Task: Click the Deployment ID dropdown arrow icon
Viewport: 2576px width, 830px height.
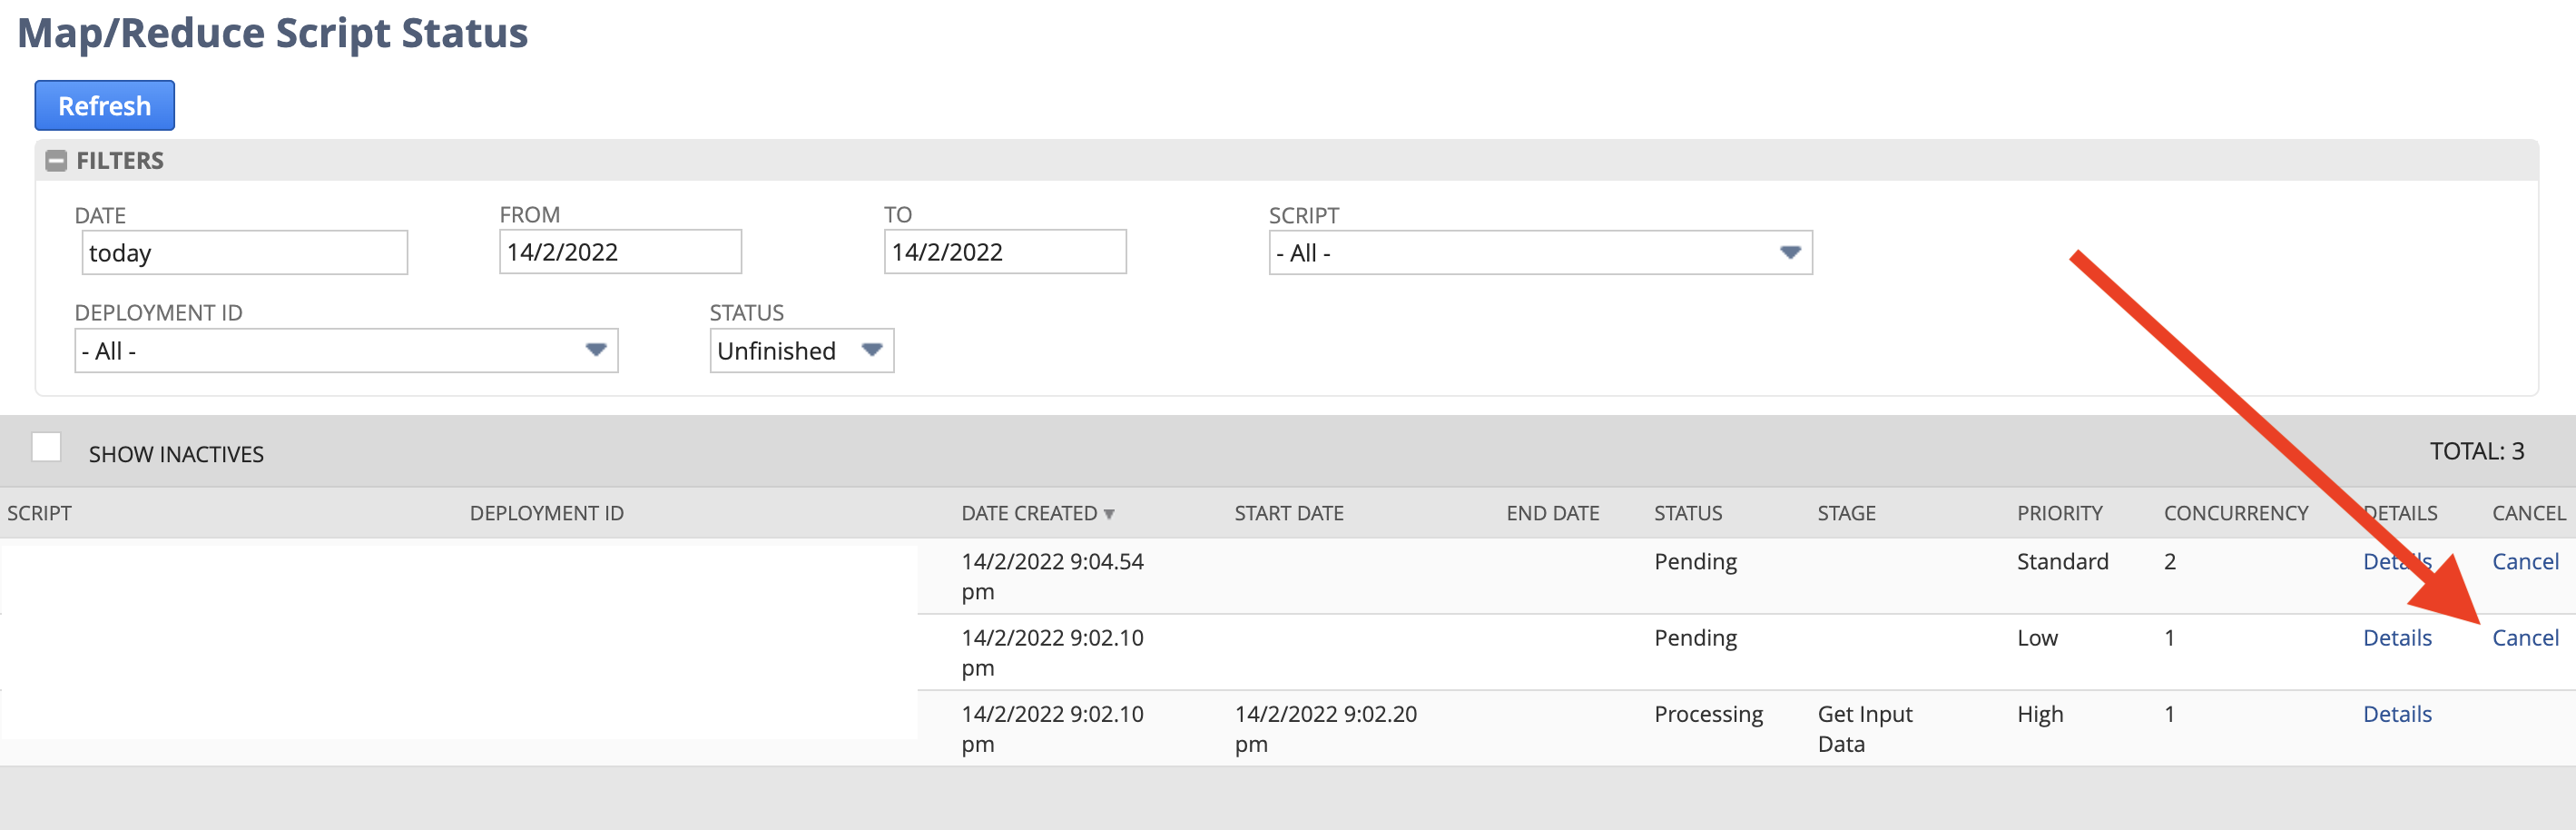Action: pyautogui.click(x=596, y=350)
